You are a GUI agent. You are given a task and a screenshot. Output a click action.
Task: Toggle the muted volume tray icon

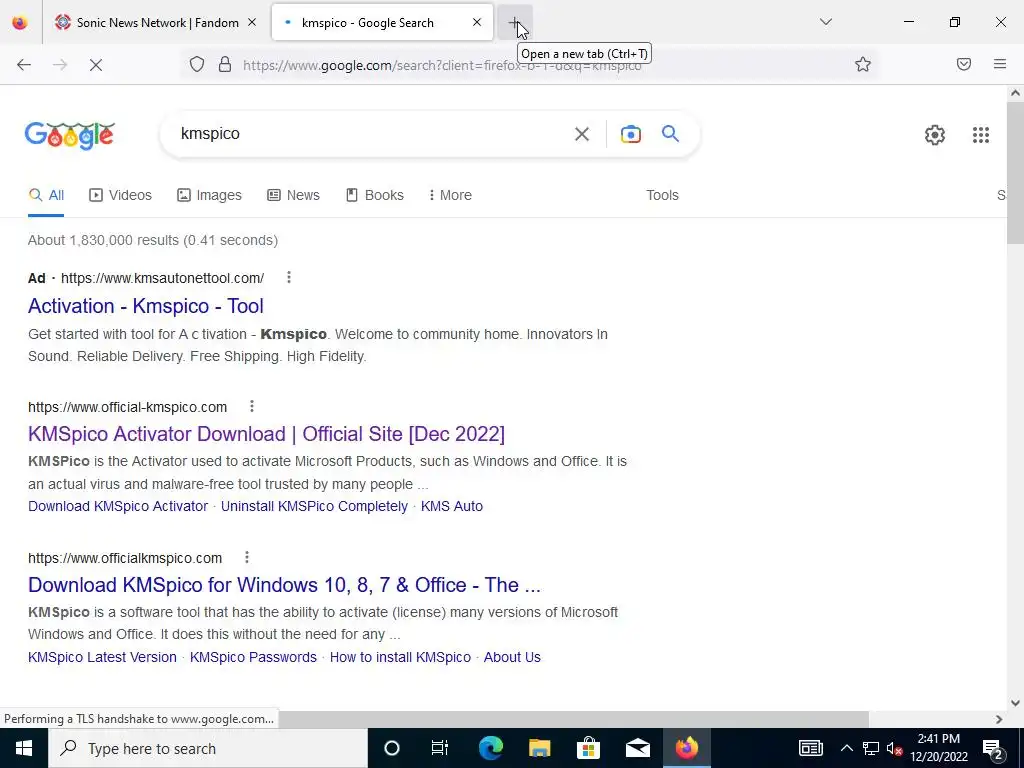[x=894, y=748]
